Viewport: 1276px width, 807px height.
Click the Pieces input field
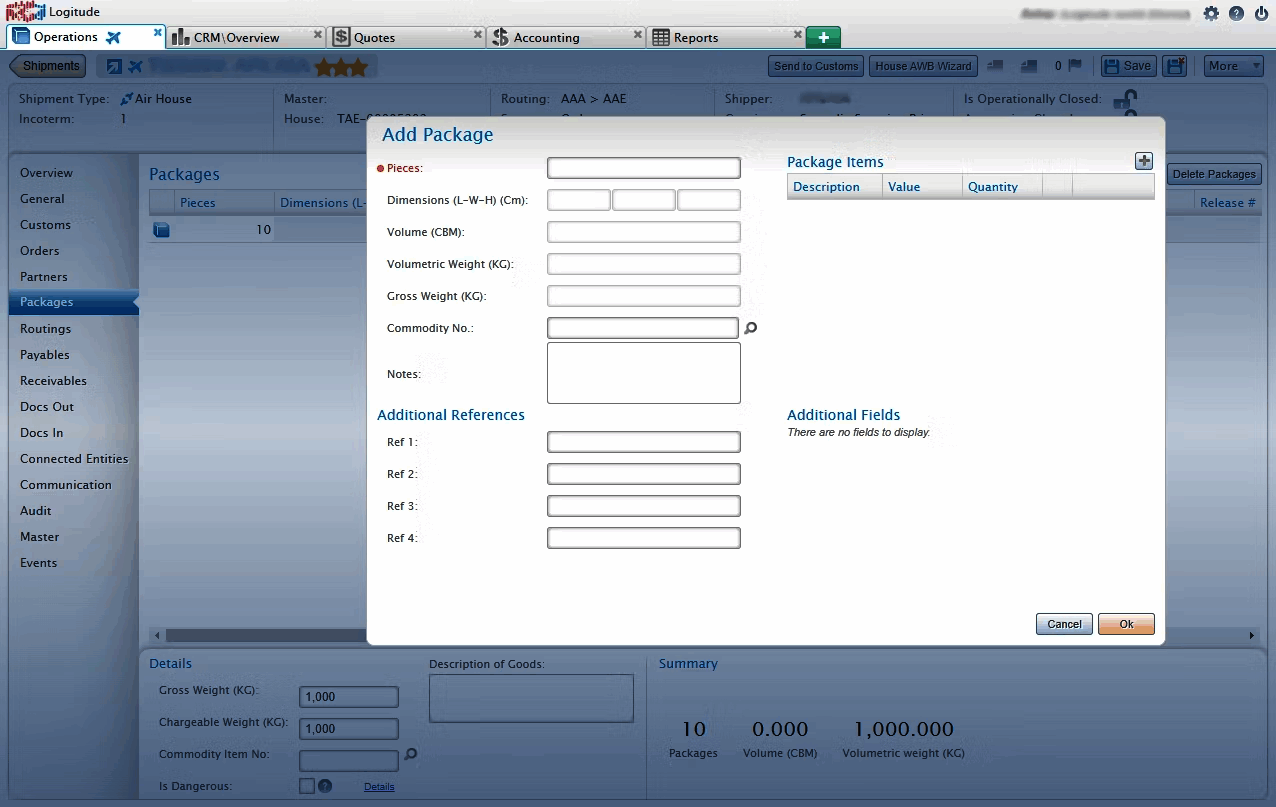[643, 168]
